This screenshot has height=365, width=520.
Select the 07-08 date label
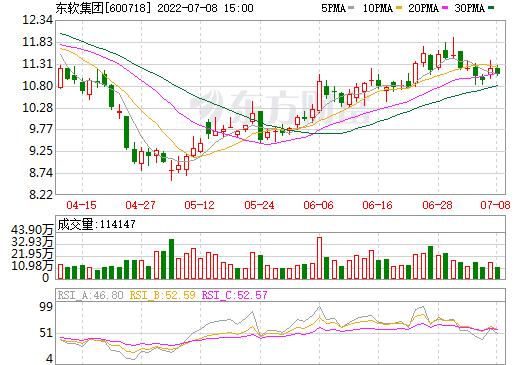(x=495, y=205)
